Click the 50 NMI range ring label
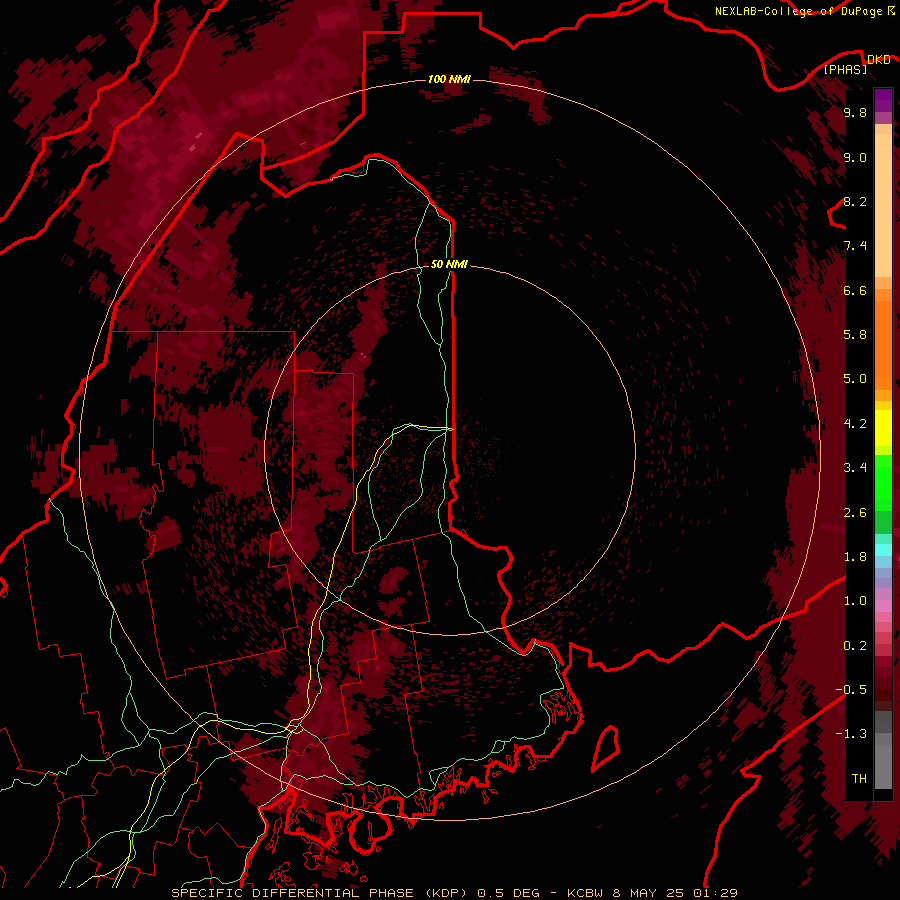 click(x=449, y=264)
